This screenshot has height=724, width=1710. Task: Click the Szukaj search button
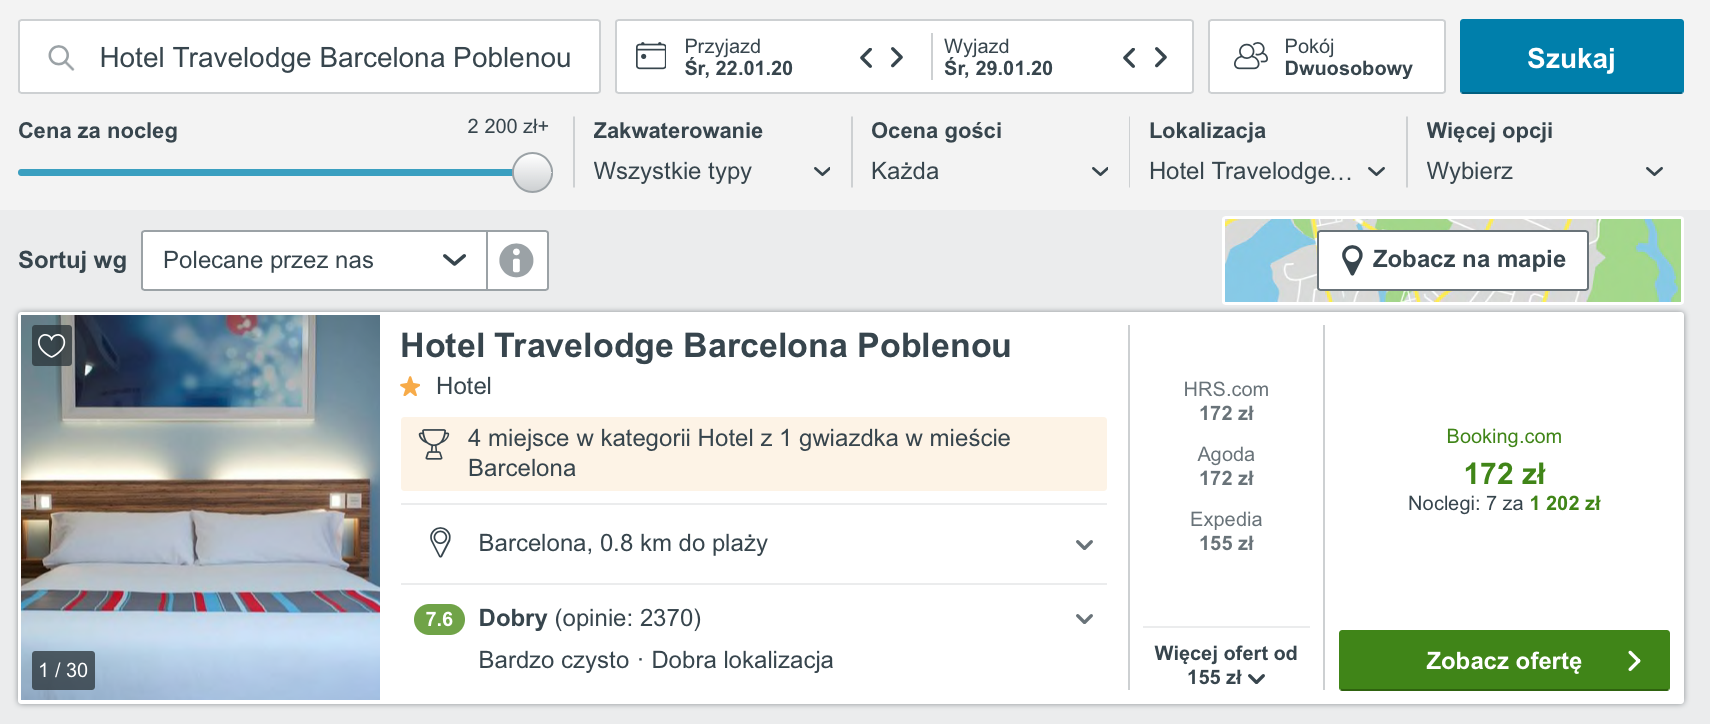point(1571,57)
